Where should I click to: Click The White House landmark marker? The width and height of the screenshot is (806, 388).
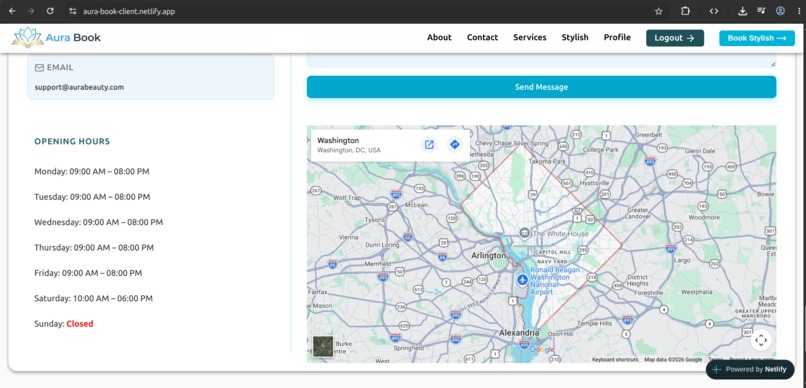[524, 233]
